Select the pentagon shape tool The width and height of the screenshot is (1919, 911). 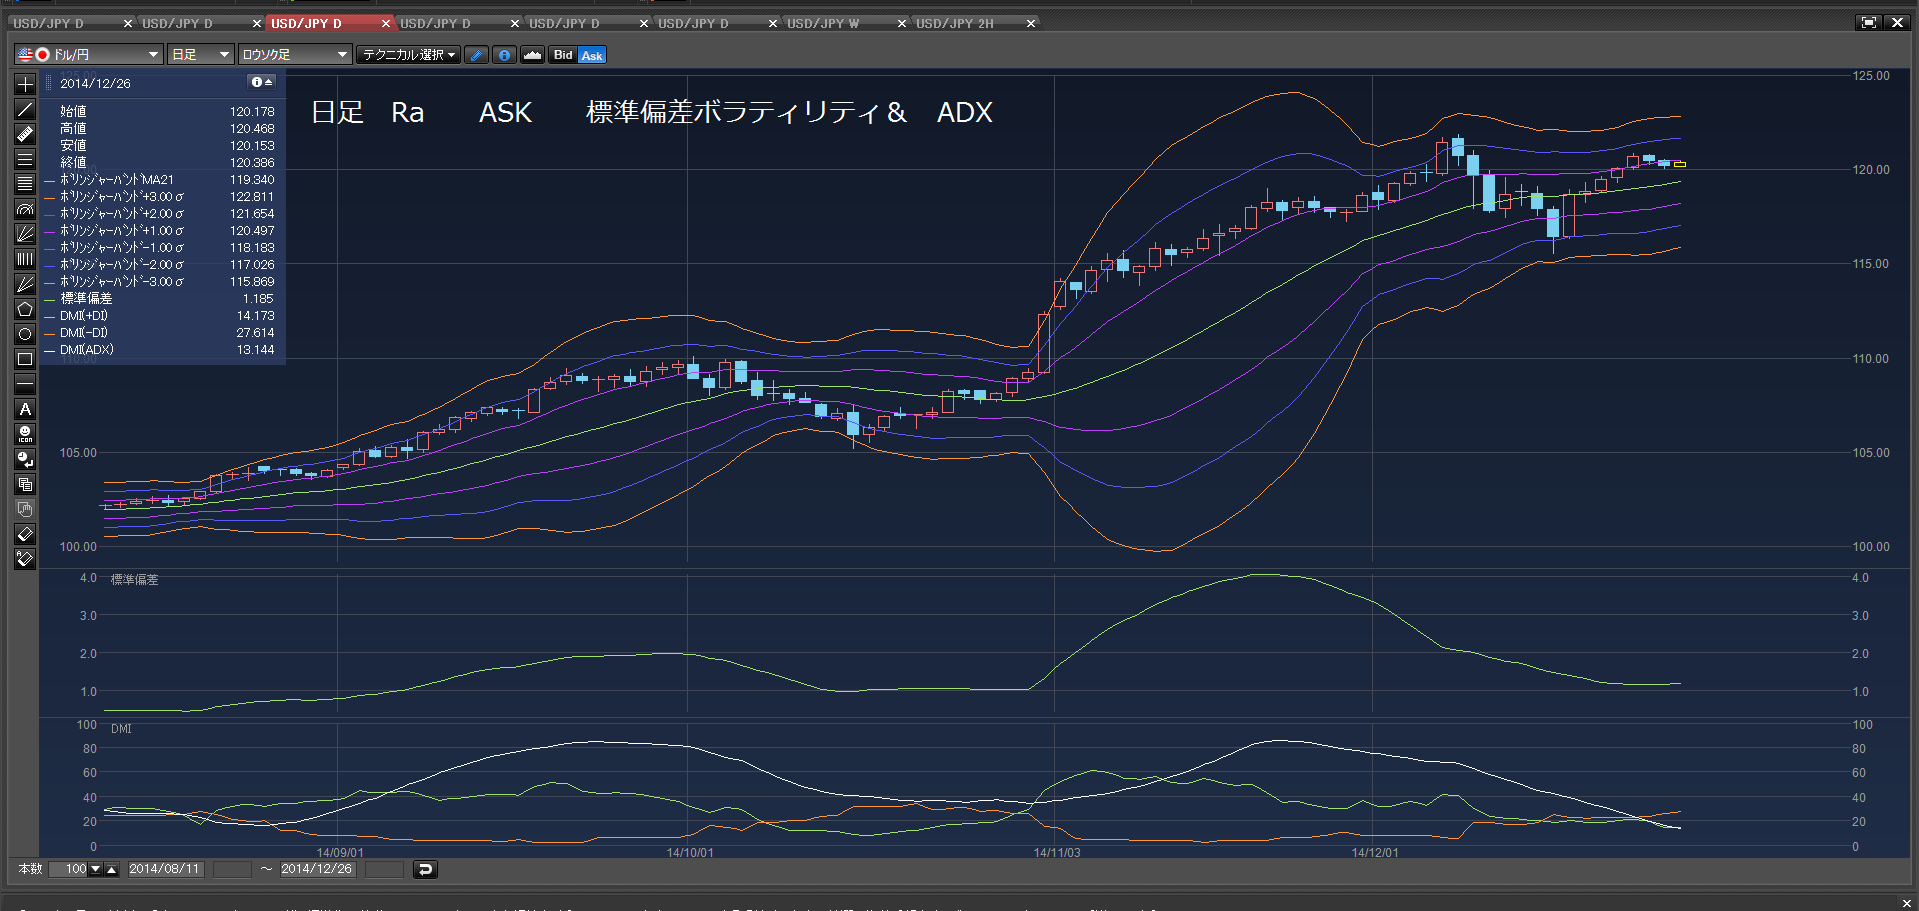coord(25,310)
